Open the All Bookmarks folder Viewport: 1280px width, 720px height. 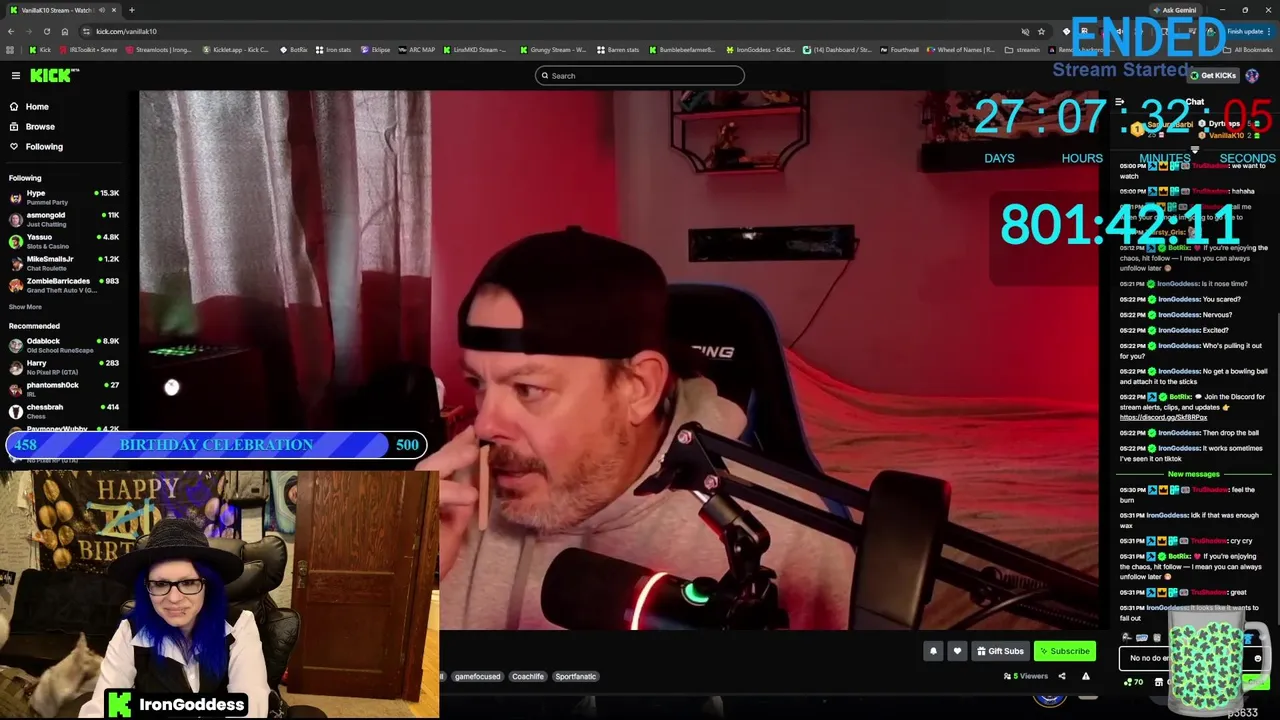tap(1248, 50)
